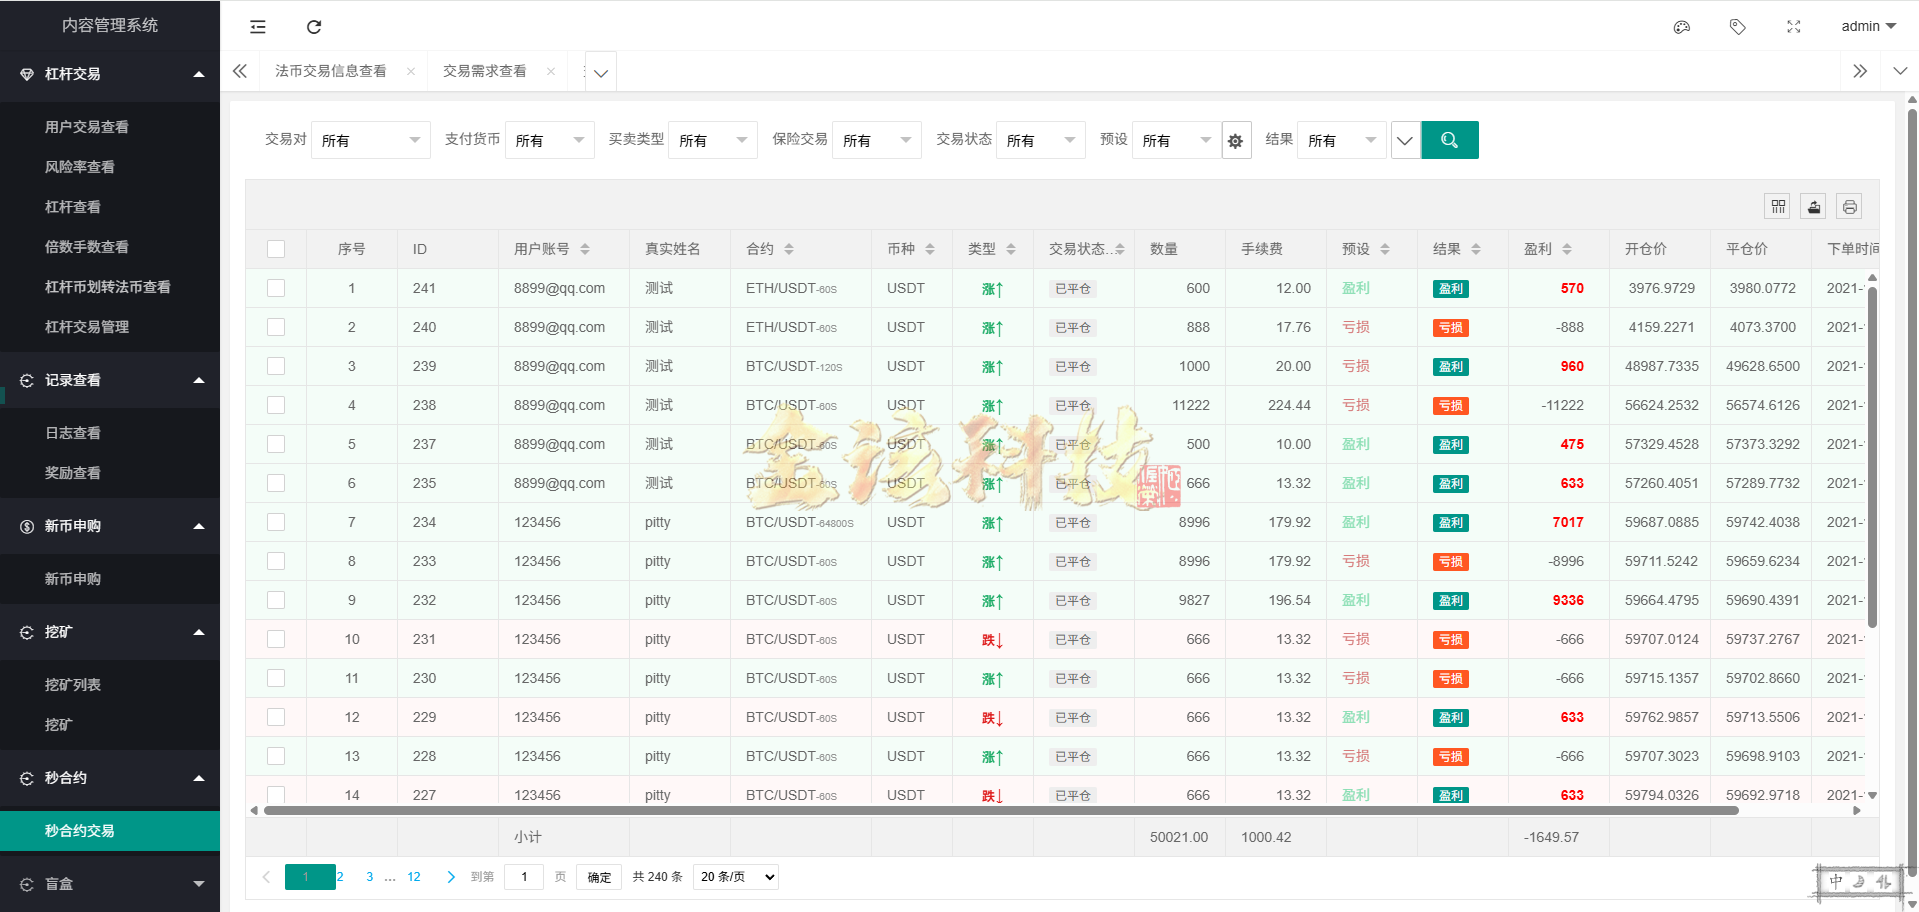Open the 交易对 filter dropdown
The image size is (1919, 912).
pos(370,140)
